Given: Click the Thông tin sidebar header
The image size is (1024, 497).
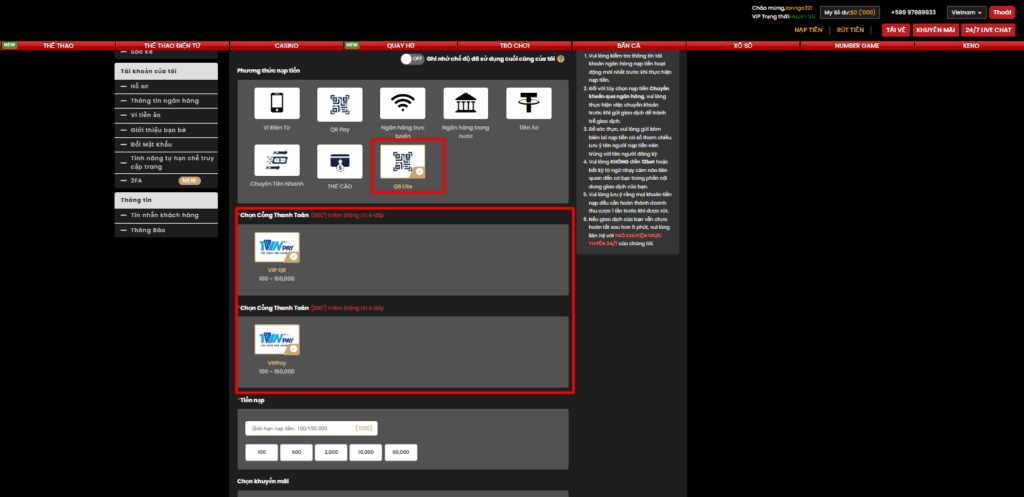Looking at the screenshot, I should (x=166, y=200).
